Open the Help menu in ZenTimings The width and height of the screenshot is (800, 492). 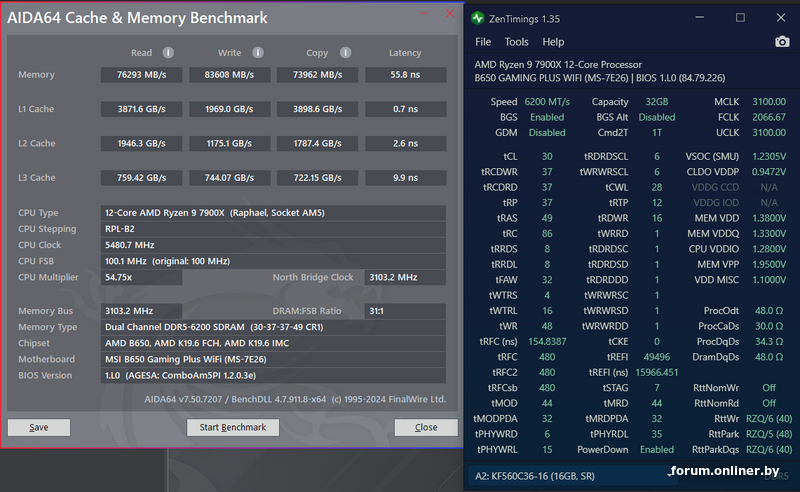(553, 42)
